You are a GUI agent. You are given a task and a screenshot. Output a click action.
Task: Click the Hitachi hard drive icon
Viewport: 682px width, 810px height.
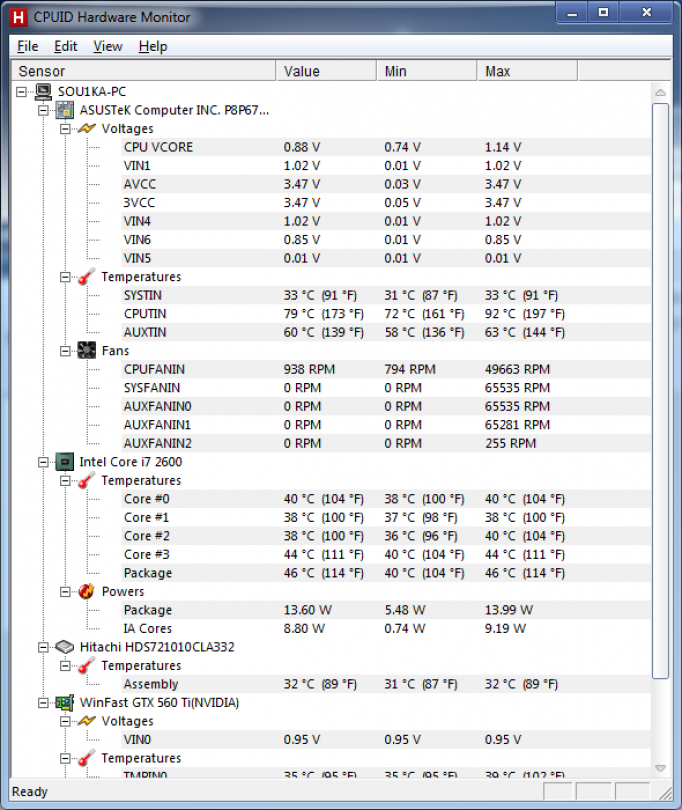(65, 647)
